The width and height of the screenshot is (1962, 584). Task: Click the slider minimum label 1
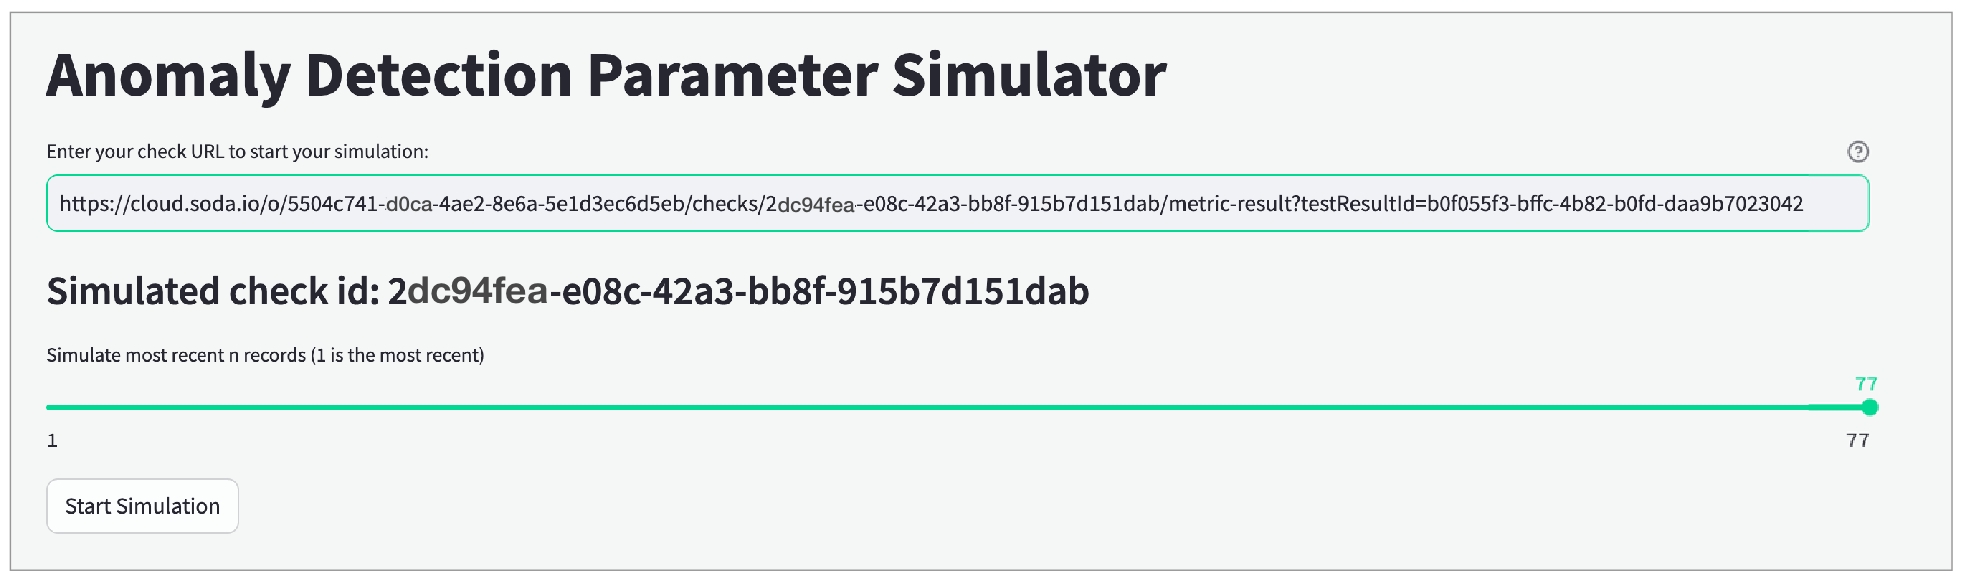52,440
